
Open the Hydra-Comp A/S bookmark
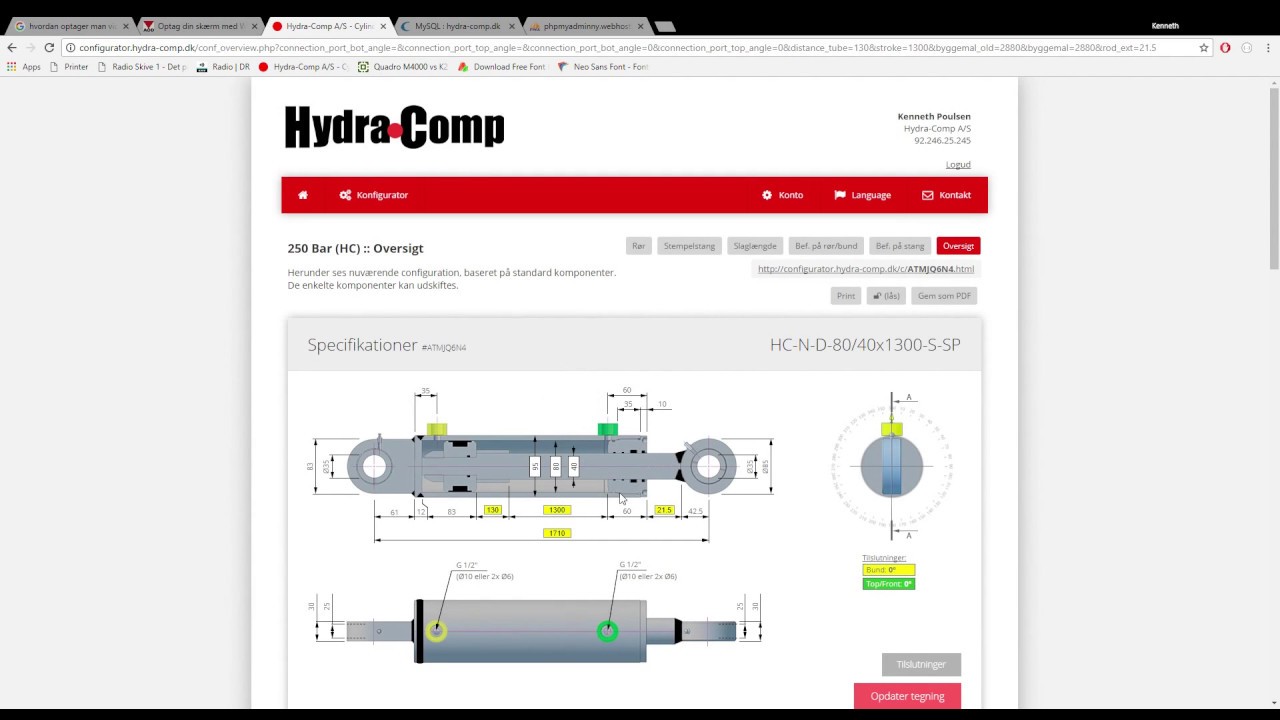point(303,67)
